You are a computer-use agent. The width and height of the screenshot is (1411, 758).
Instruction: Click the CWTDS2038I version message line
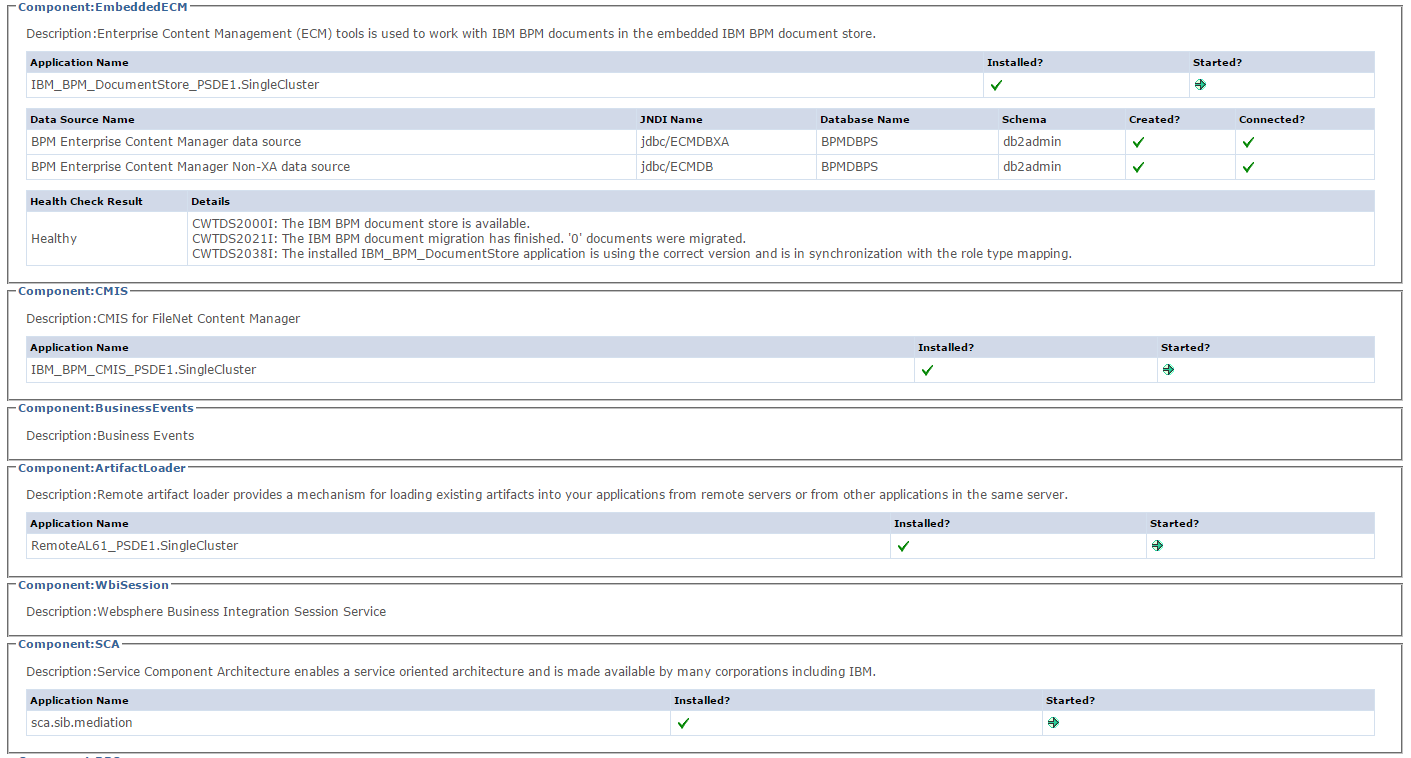pyautogui.click(x=632, y=254)
